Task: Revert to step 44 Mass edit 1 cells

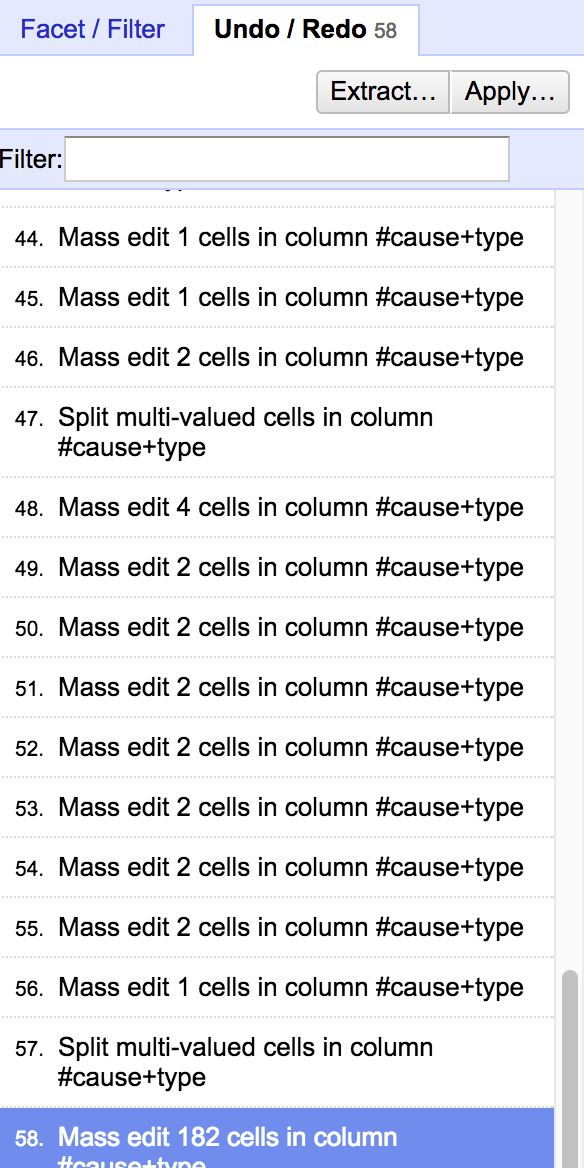Action: click(277, 238)
